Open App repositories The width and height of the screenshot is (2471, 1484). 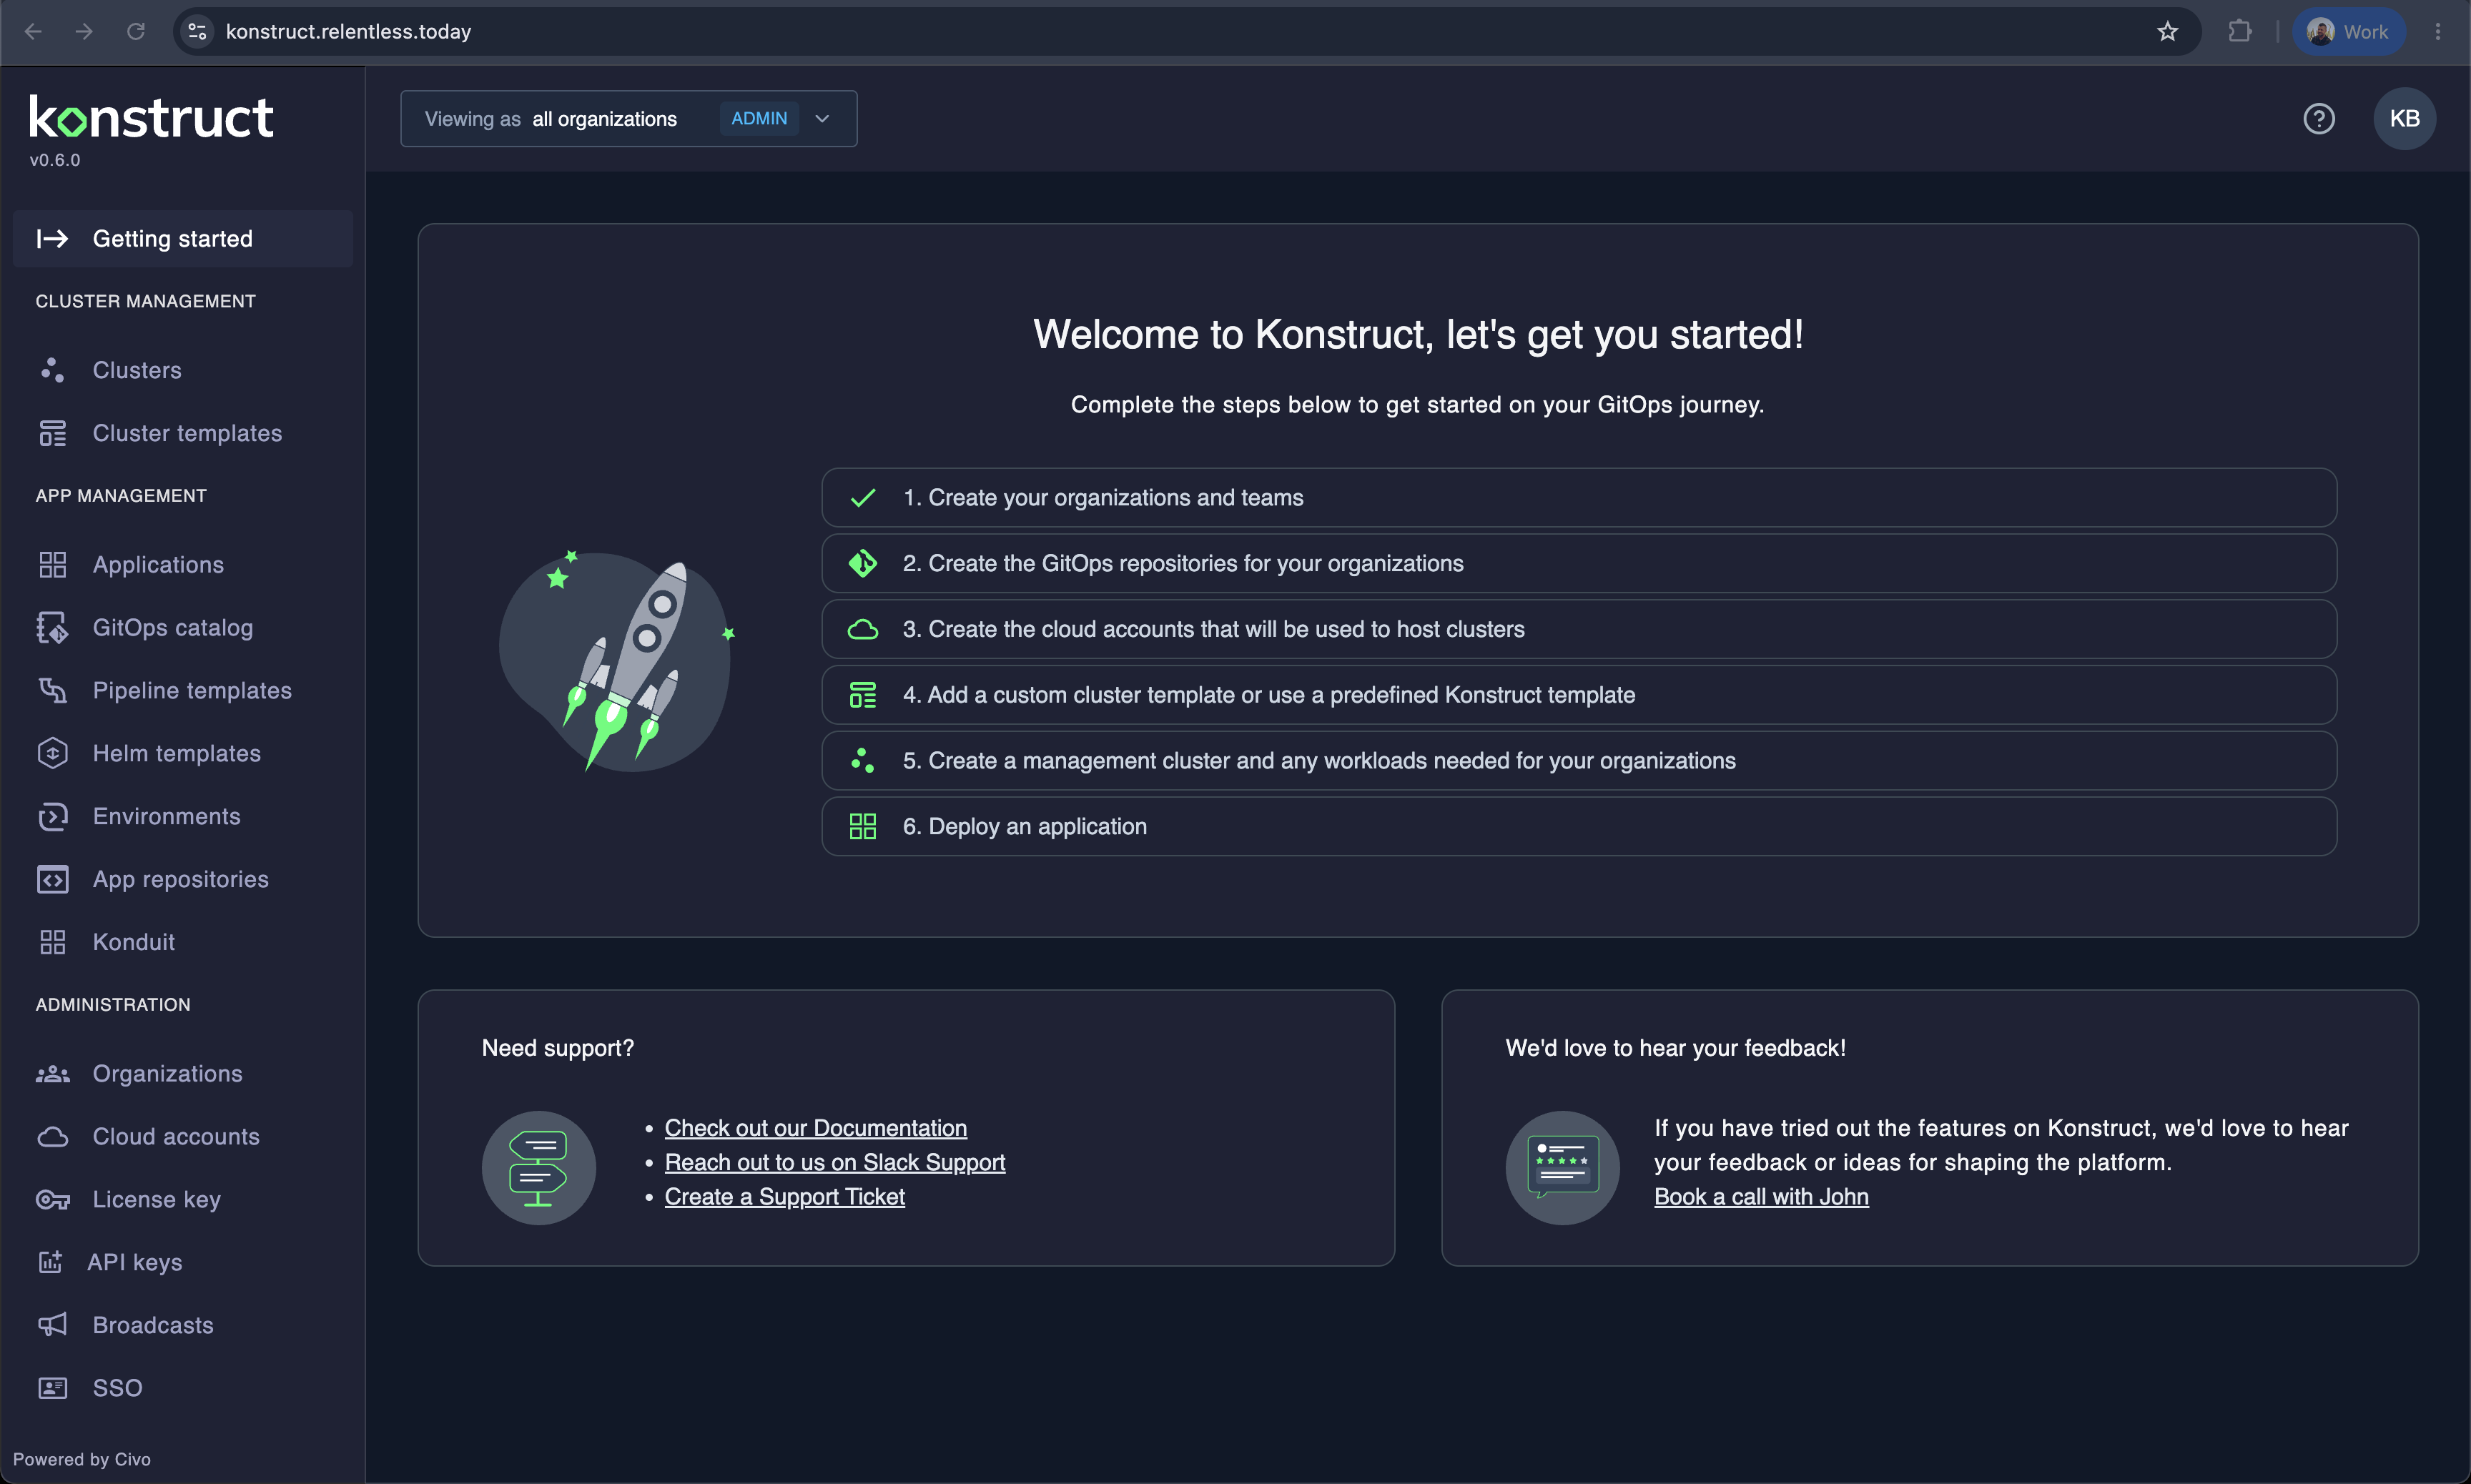183,880
